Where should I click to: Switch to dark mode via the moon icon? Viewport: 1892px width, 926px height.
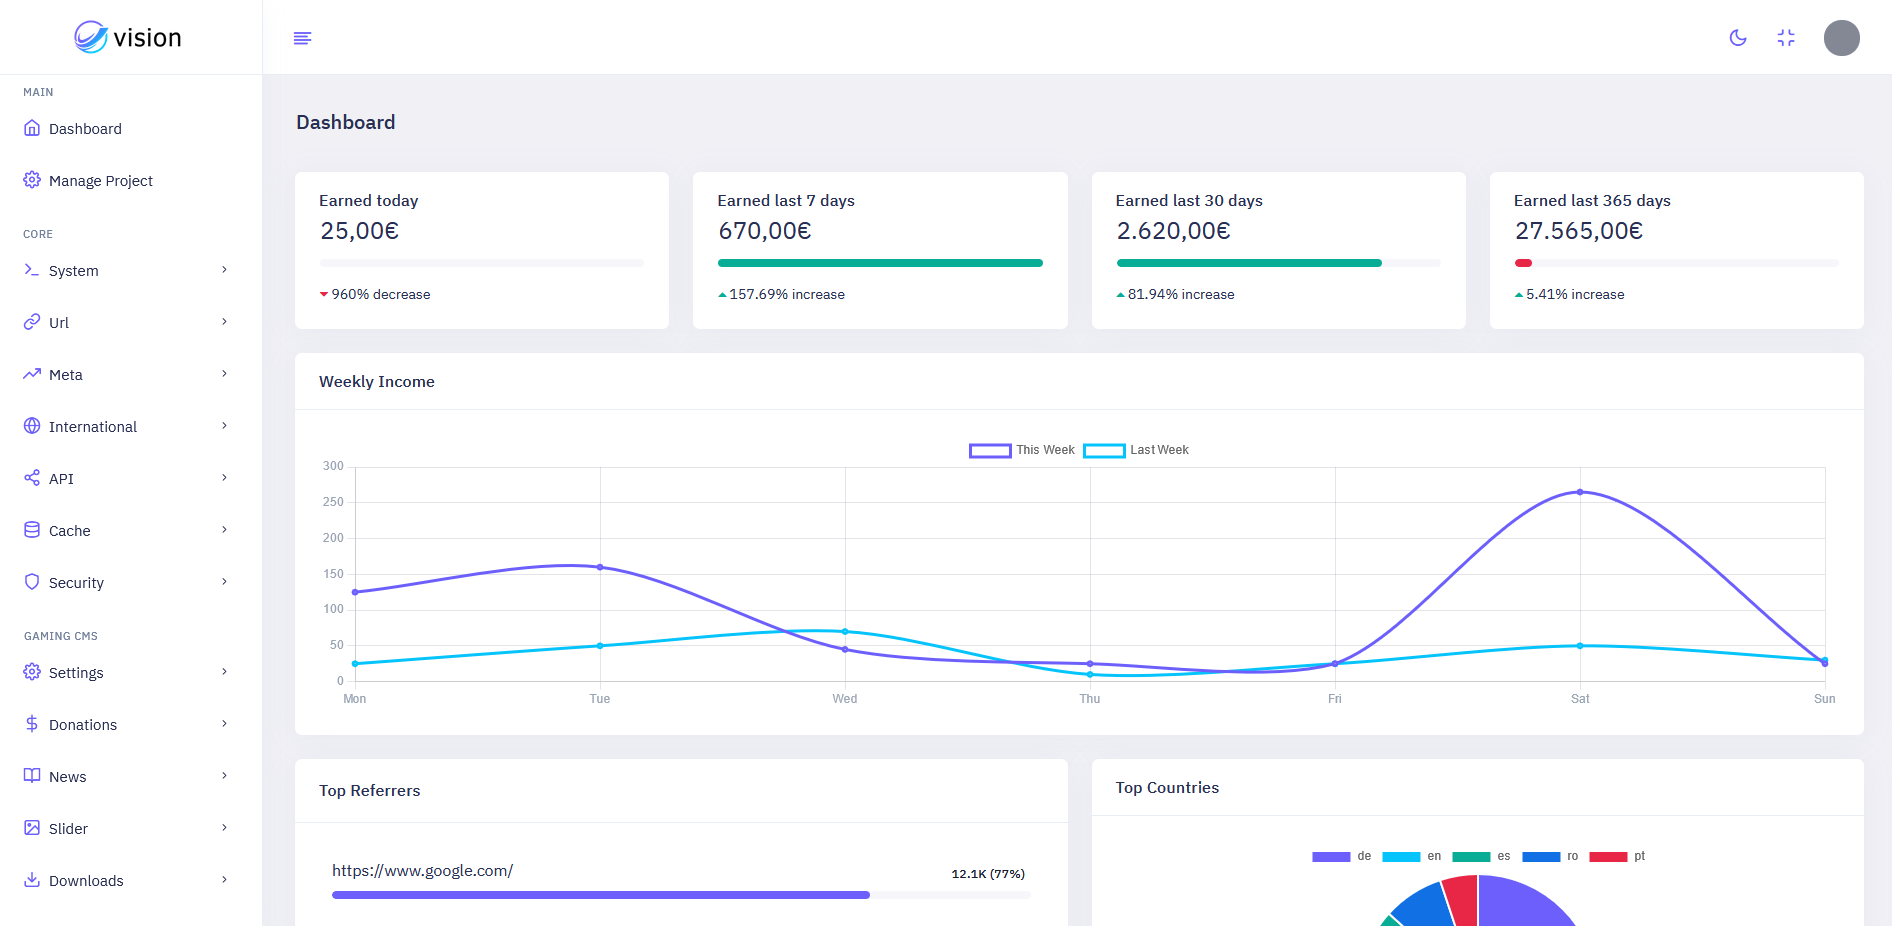[x=1738, y=38]
